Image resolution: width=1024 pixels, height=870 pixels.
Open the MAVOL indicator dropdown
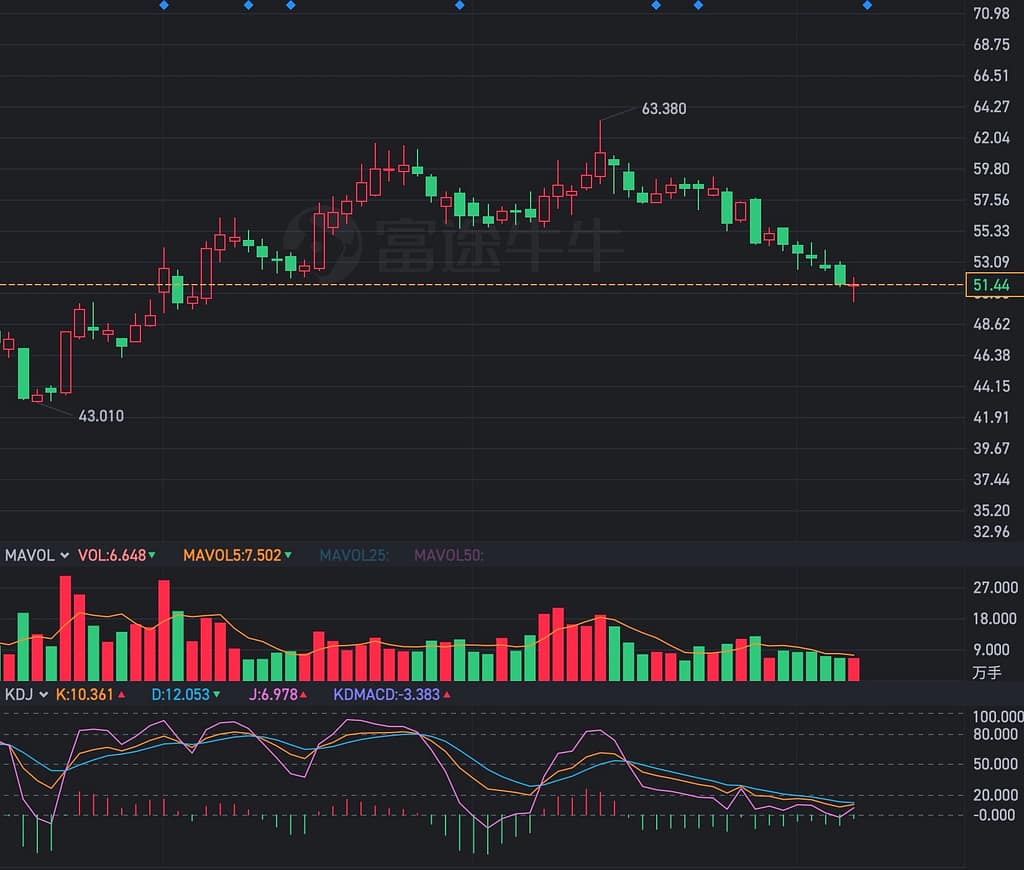tap(64, 555)
